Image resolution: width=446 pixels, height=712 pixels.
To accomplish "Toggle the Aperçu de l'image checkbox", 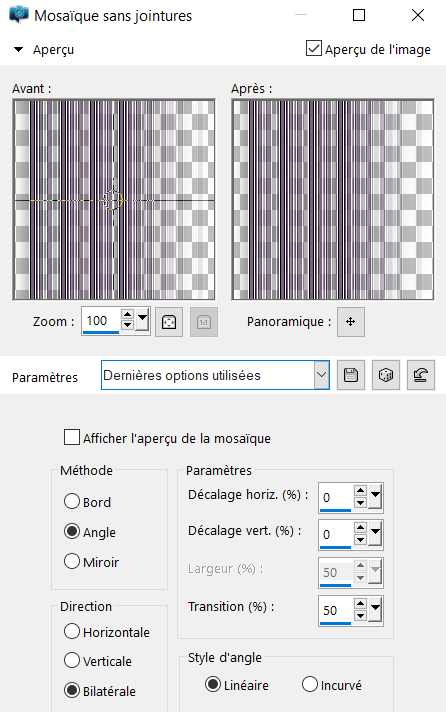I will [313, 48].
